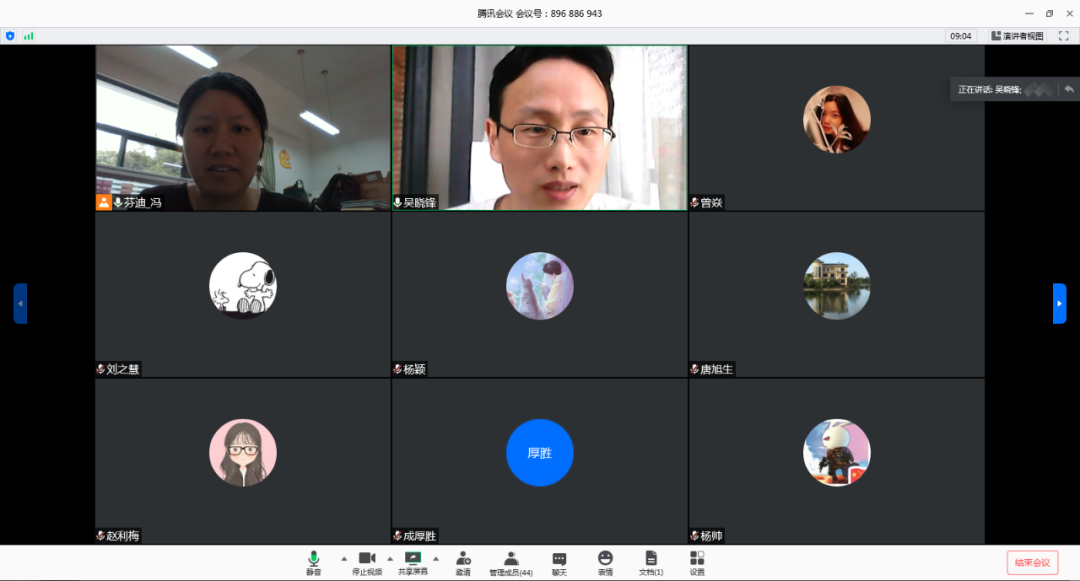
Task: Click the 结束会议 end meeting button
Action: (1032, 562)
